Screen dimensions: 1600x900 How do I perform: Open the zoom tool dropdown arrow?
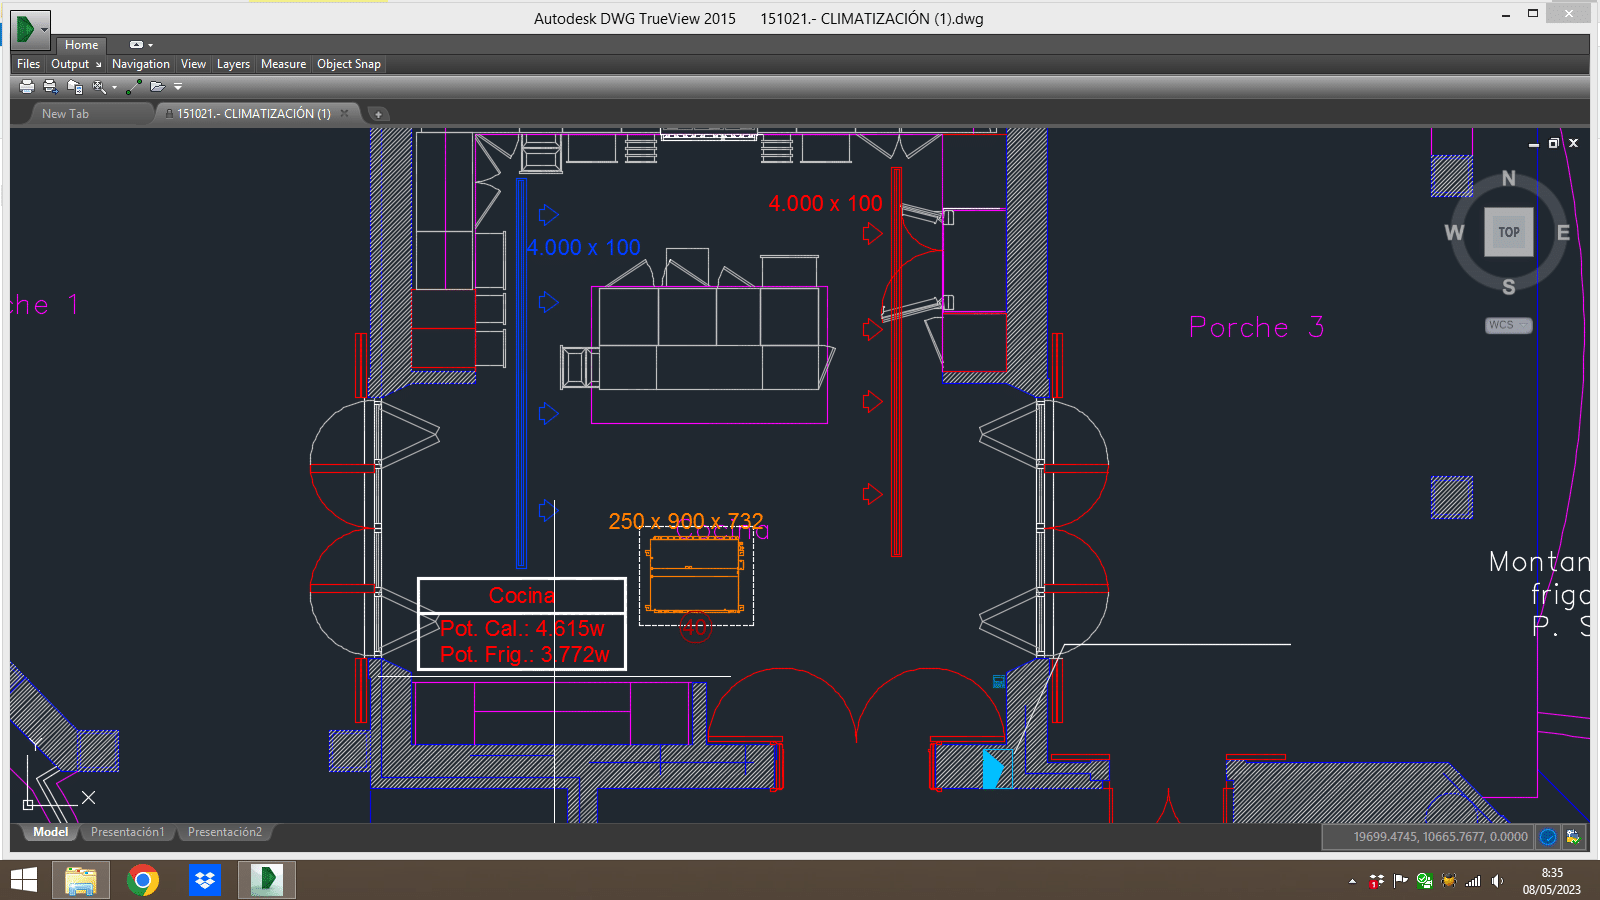coord(114,88)
